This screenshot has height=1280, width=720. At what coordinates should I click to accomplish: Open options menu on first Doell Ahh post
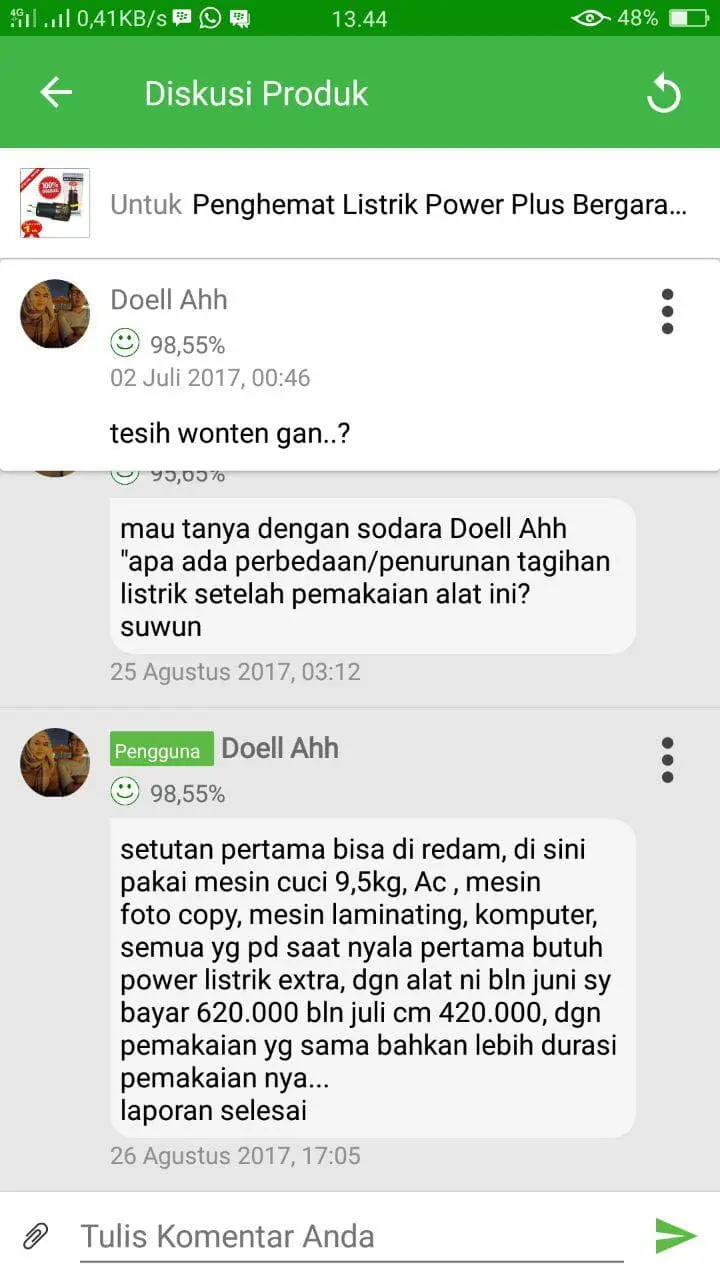[667, 312]
